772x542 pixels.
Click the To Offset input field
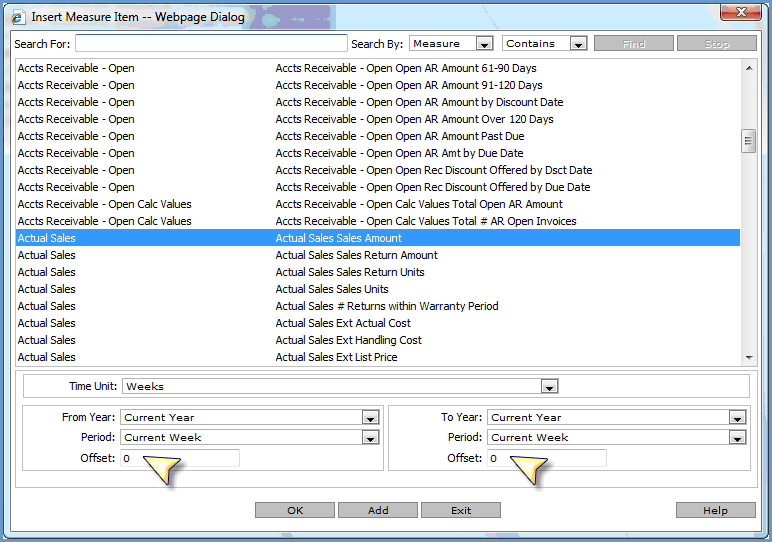547,458
